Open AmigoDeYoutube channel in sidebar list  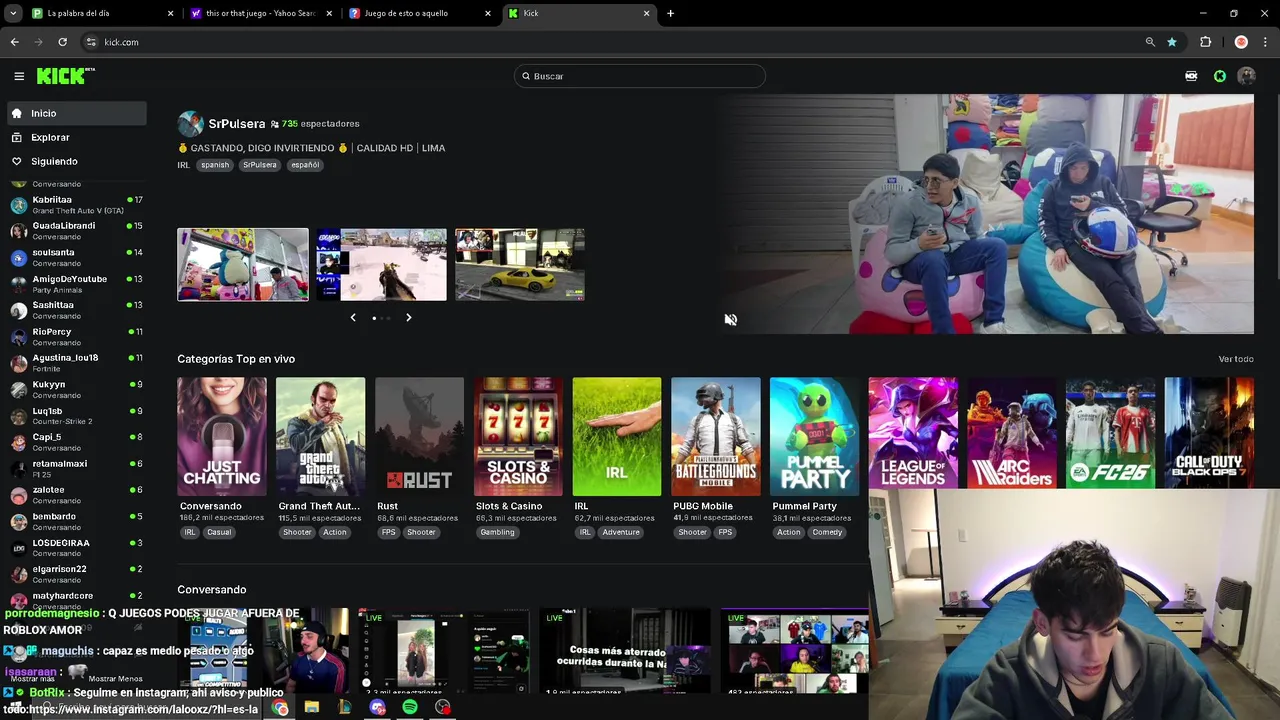tap(76, 284)
